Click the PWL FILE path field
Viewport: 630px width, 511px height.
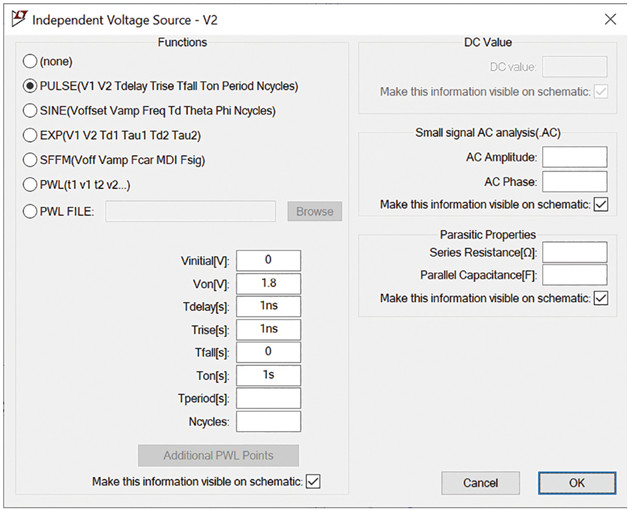[x=190, y=211]
